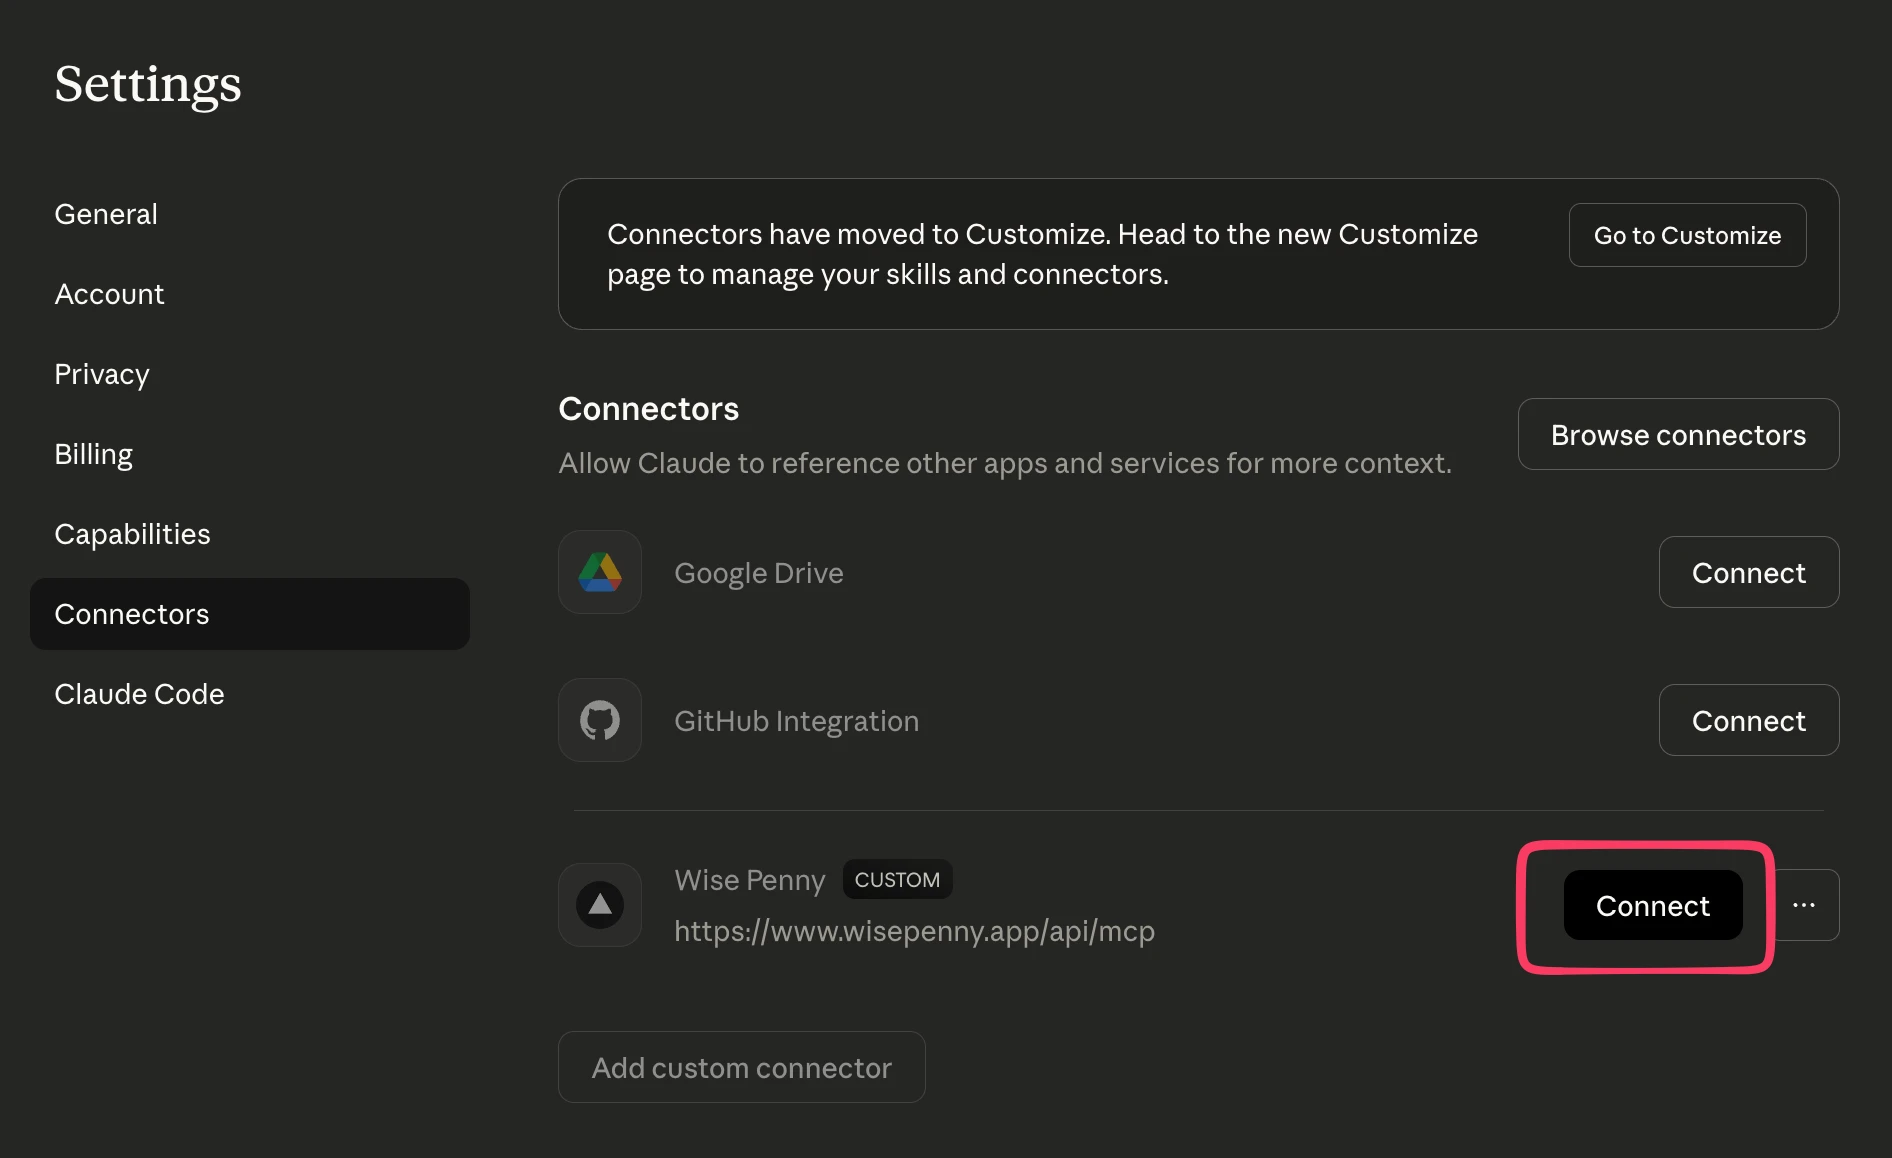Click the Google Drive icon
The height and width of the screenshot is (1158, 1892).
tap(600, 572)
